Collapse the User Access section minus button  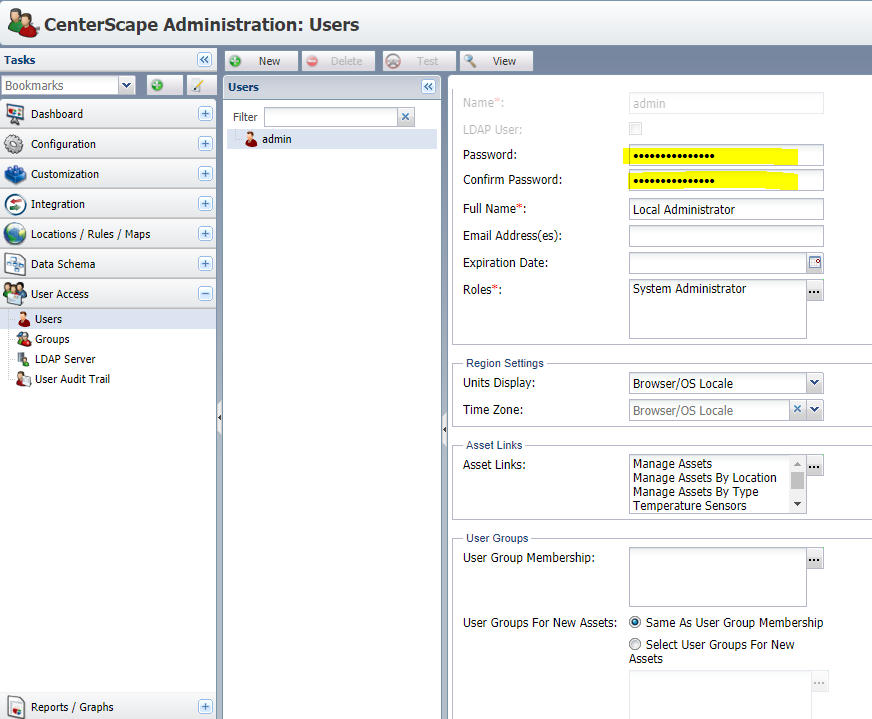(x=205, y=294)
